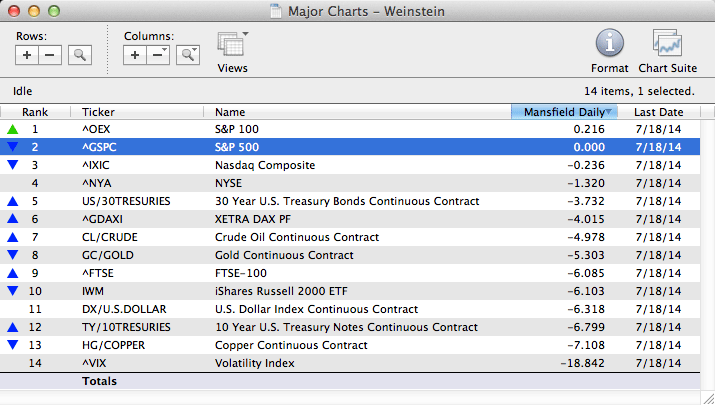Screen dimensions: 715x405
Task: Open the Columns search magnifier dropdown
Action: point(188,55)
